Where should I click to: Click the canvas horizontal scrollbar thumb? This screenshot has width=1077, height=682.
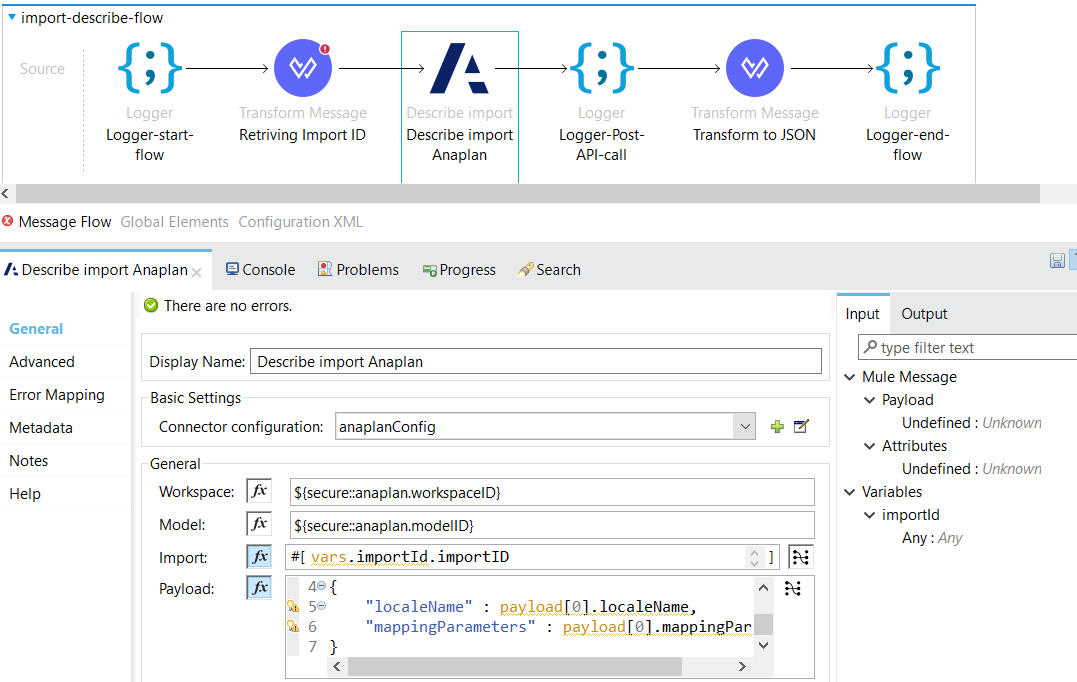[x=528, y=193]
